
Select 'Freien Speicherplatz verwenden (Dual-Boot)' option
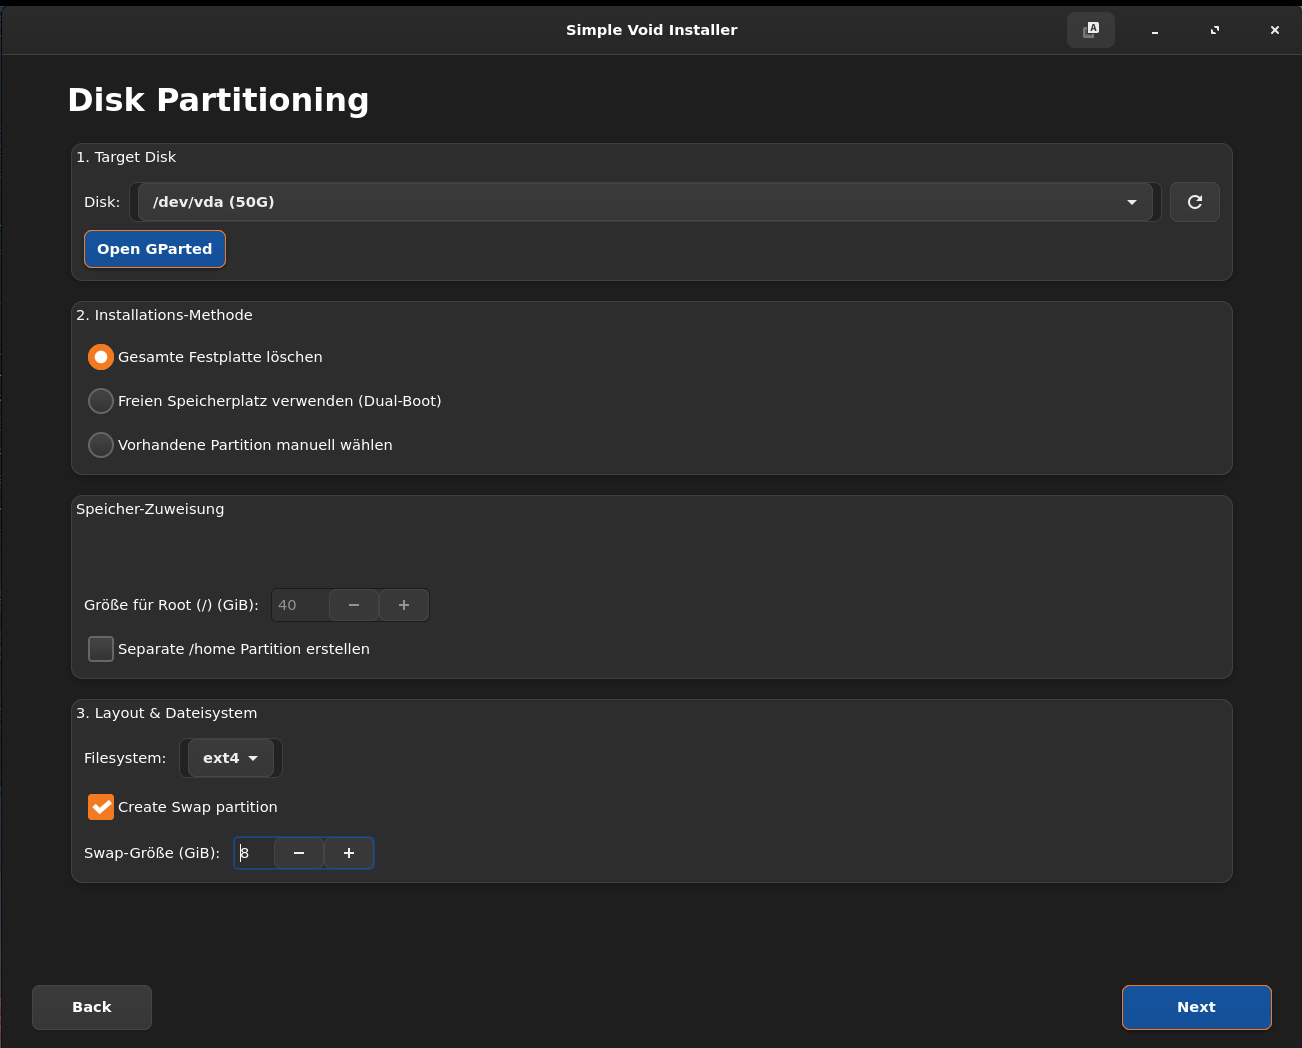pos(101,401)
